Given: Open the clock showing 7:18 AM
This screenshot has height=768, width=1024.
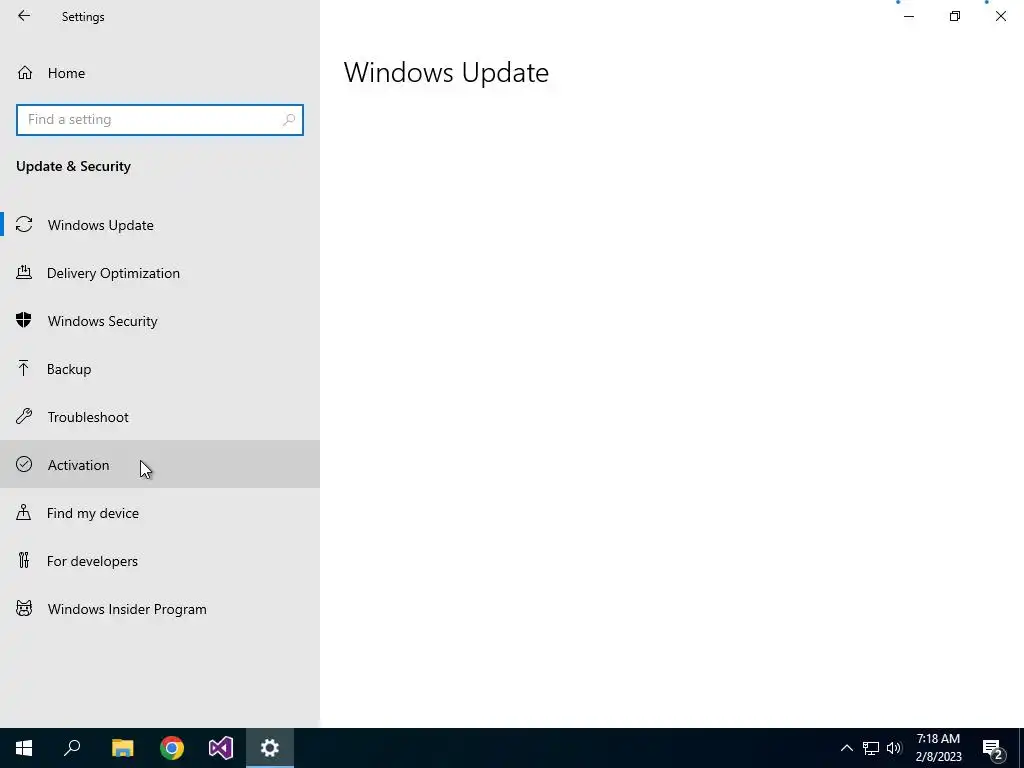Looking at the screenshot, I should pyautogui.click(x=938, y=748).
